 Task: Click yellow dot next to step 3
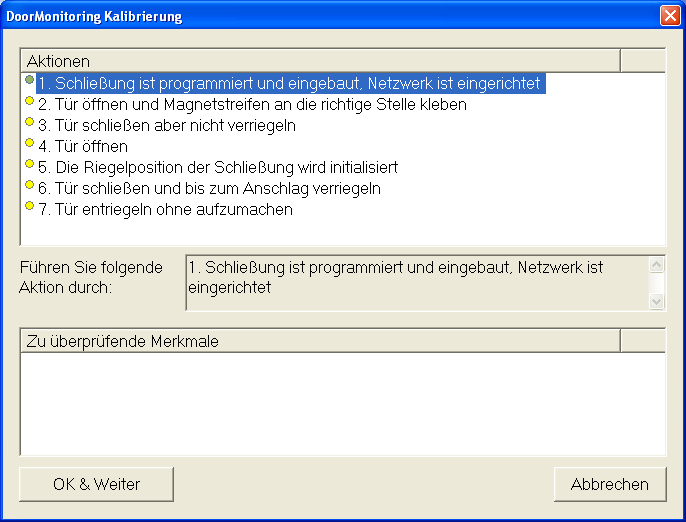tap(29, 122)
